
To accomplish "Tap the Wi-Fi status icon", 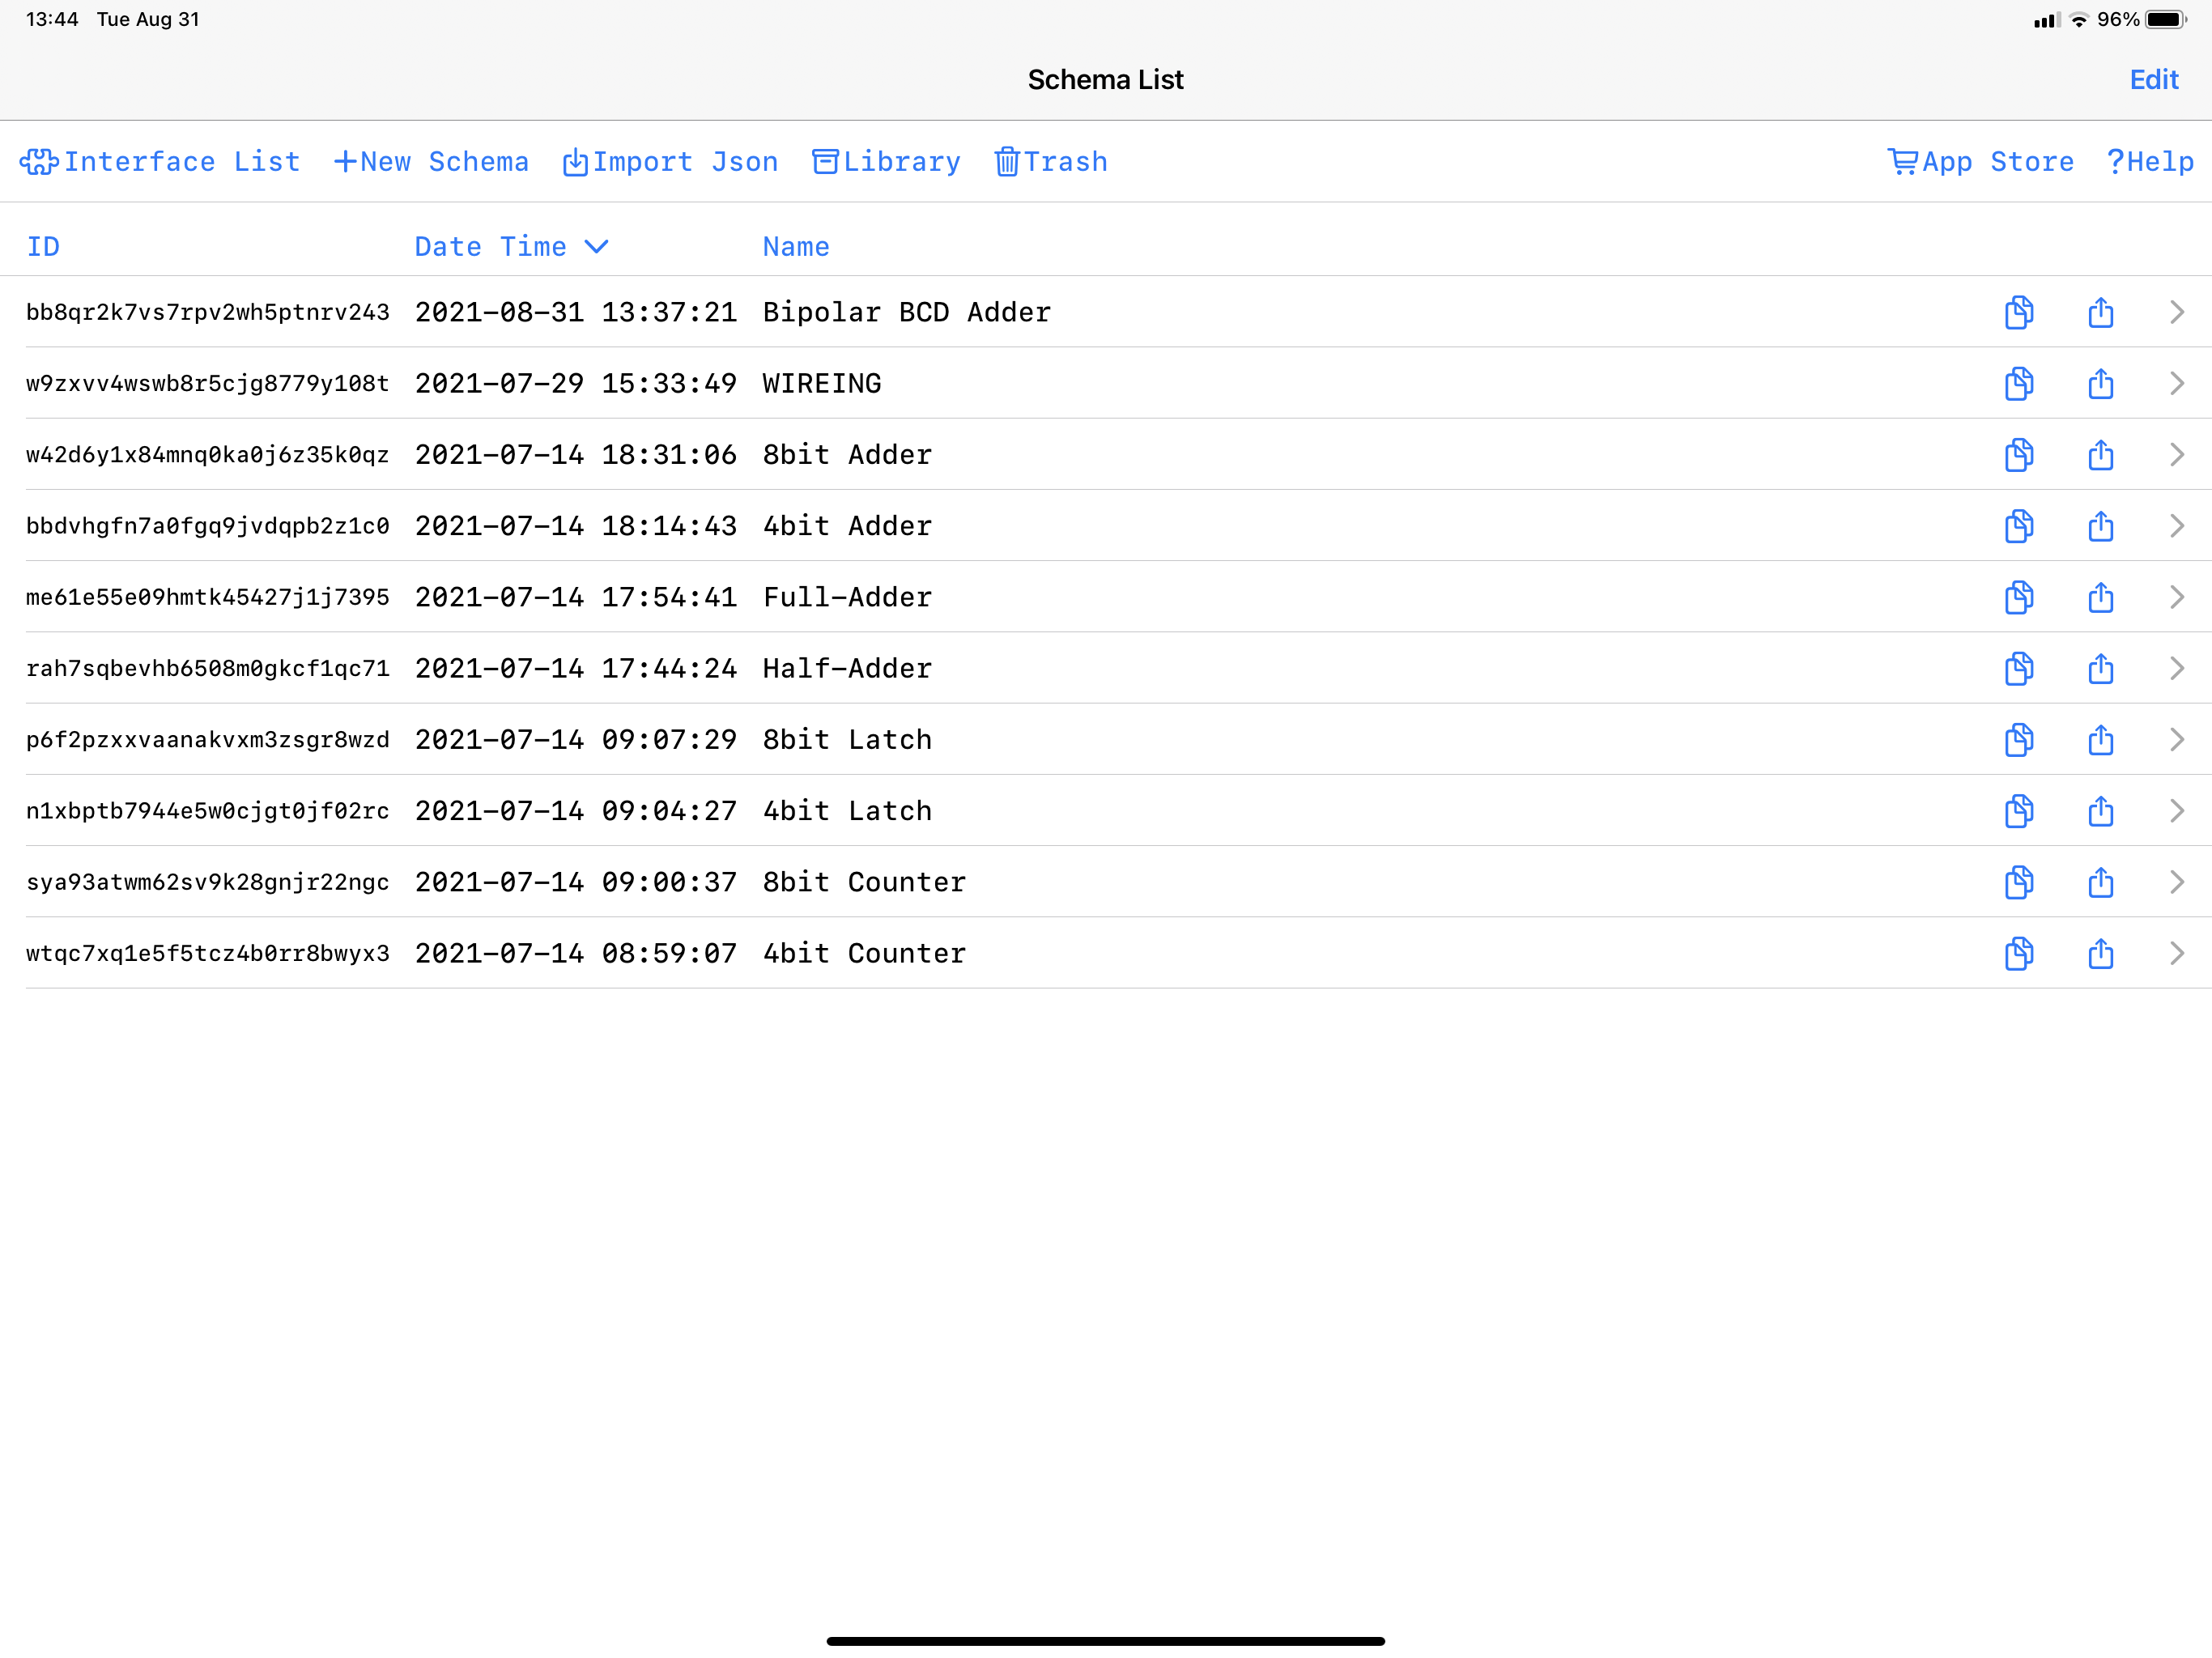I will click(2079, 20).
